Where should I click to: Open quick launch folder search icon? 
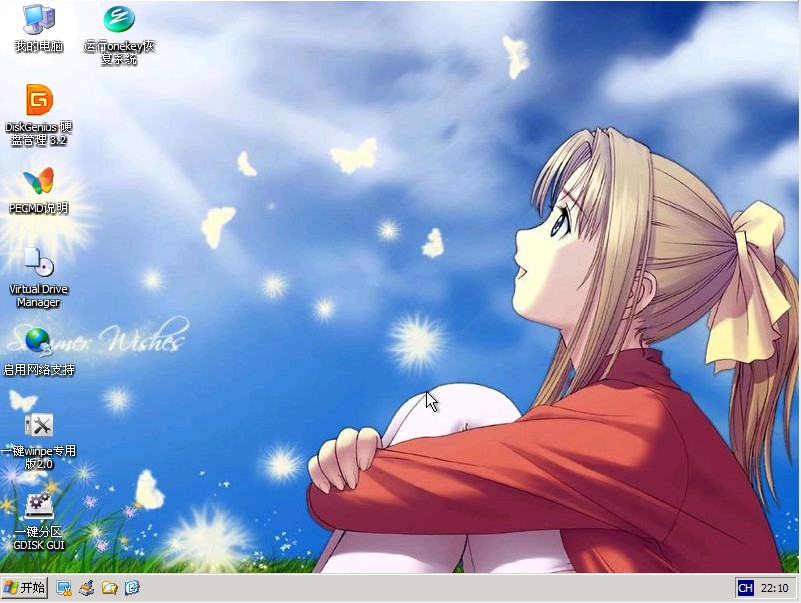pyautogui.click(x=109, y=588)
